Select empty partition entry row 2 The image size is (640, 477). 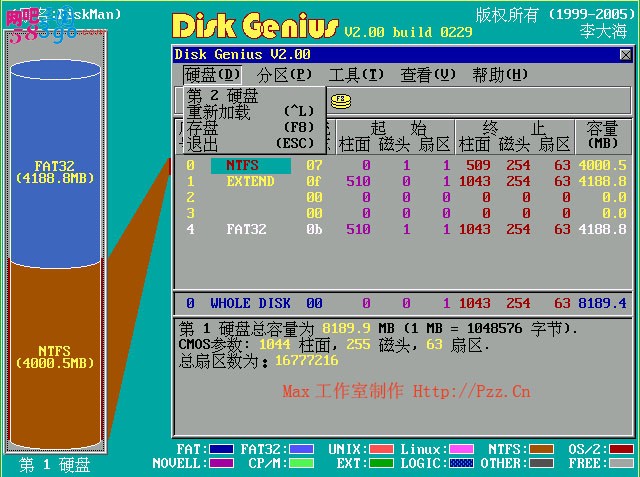[406, 197]
